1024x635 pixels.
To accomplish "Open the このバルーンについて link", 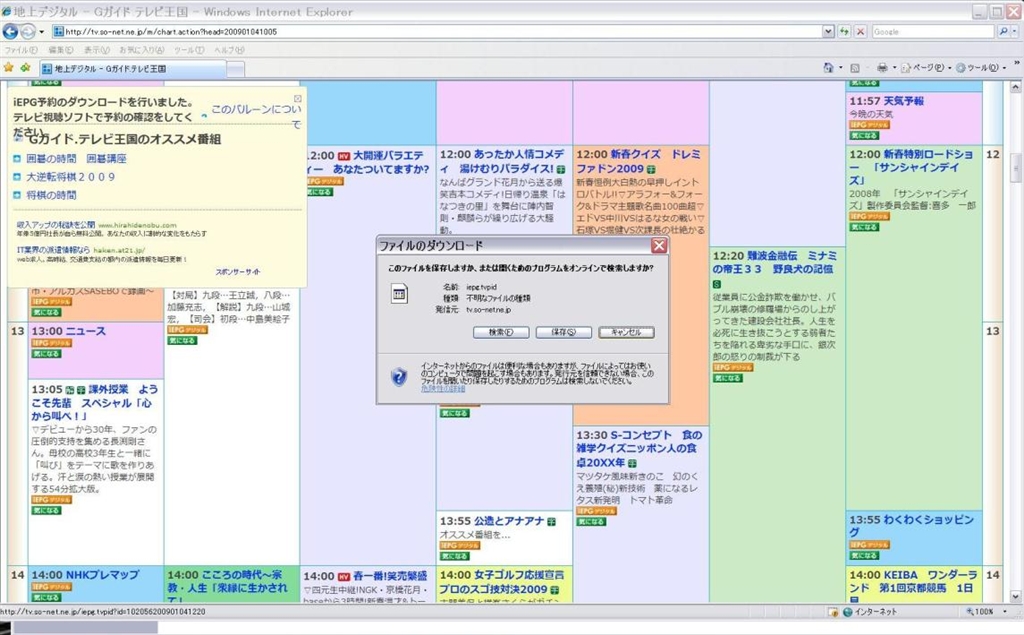I will pyautogui.click(x=256, y=116).
